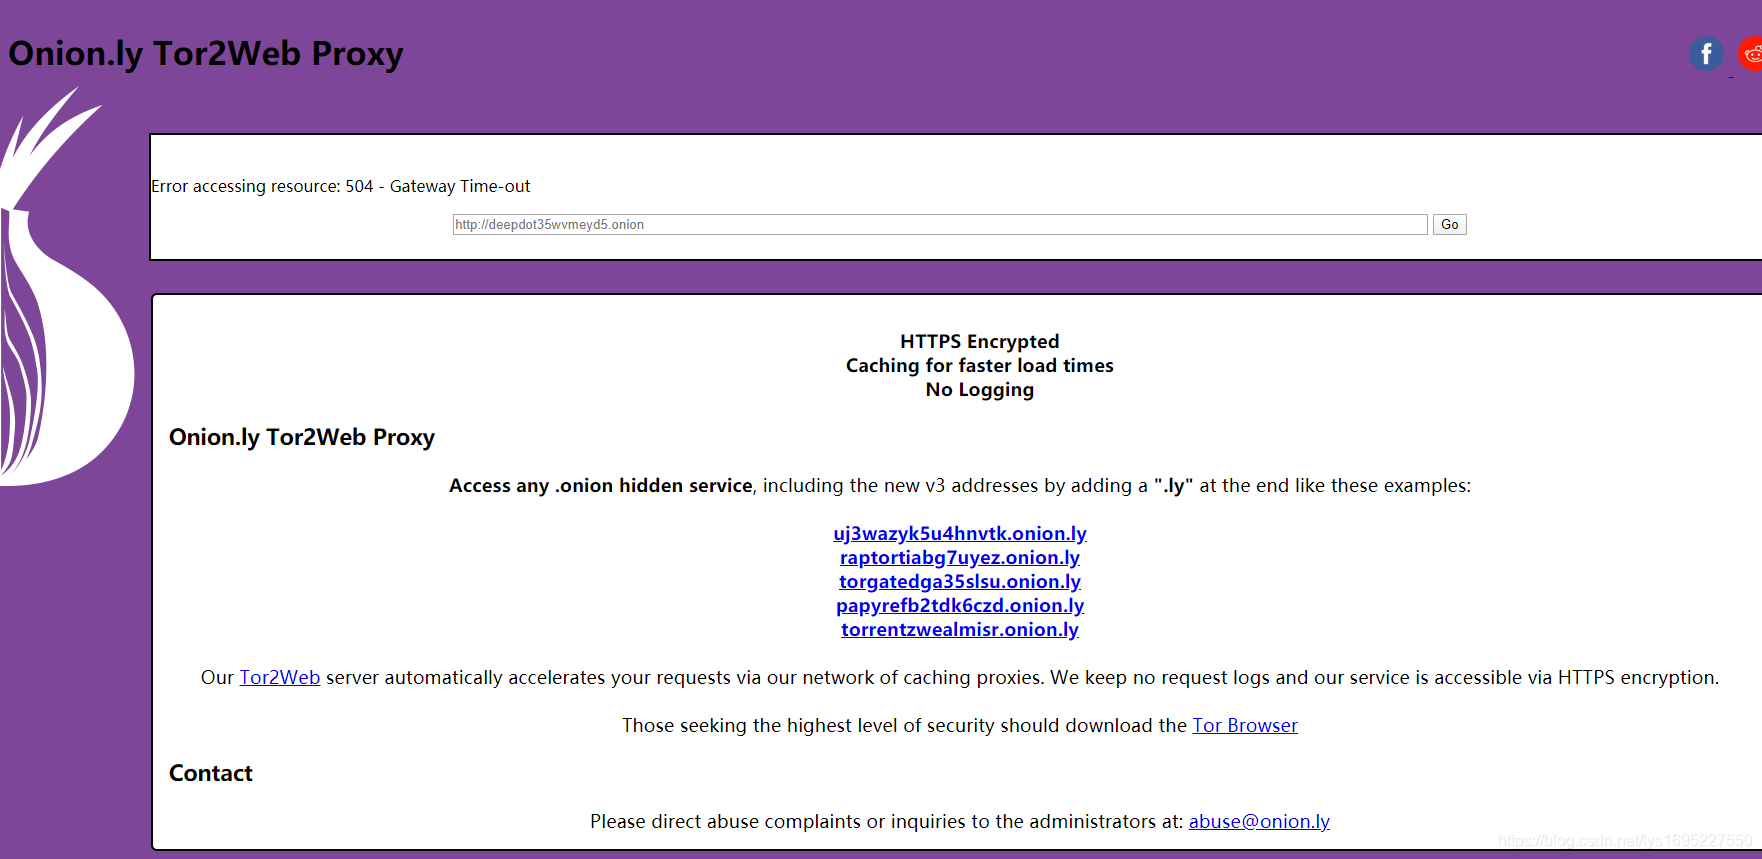Click the Onion.ly Tor2Web Proxy section heading
Viewport: 1762px width, 859px height.
tap(302, 437)
